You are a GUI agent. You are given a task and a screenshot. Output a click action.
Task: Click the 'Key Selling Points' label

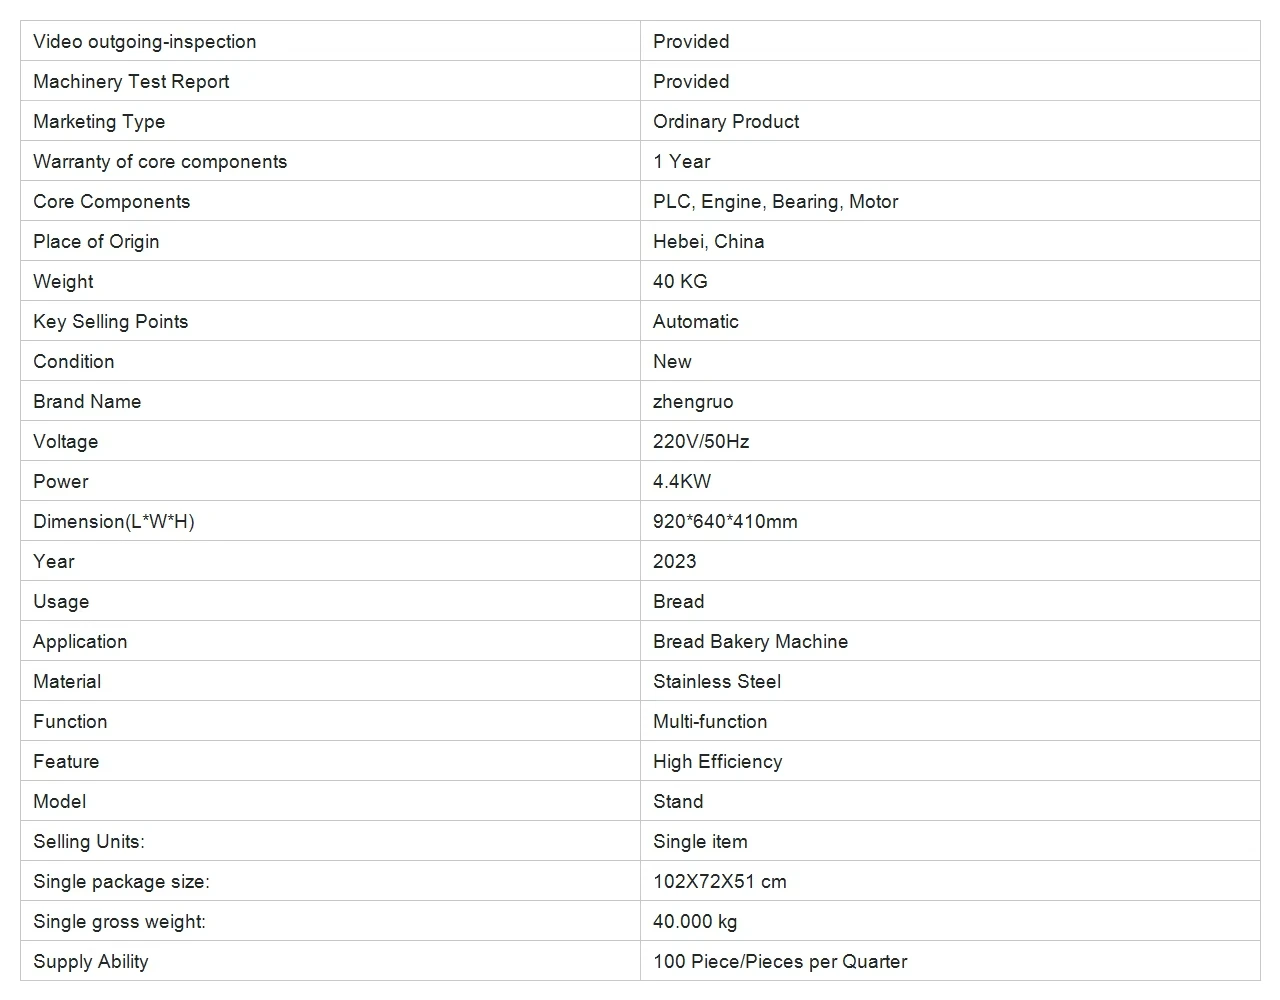[110, 321]
